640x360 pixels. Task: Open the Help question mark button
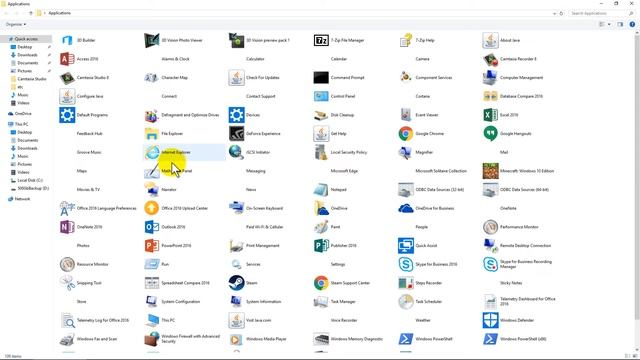pos(632,24)
